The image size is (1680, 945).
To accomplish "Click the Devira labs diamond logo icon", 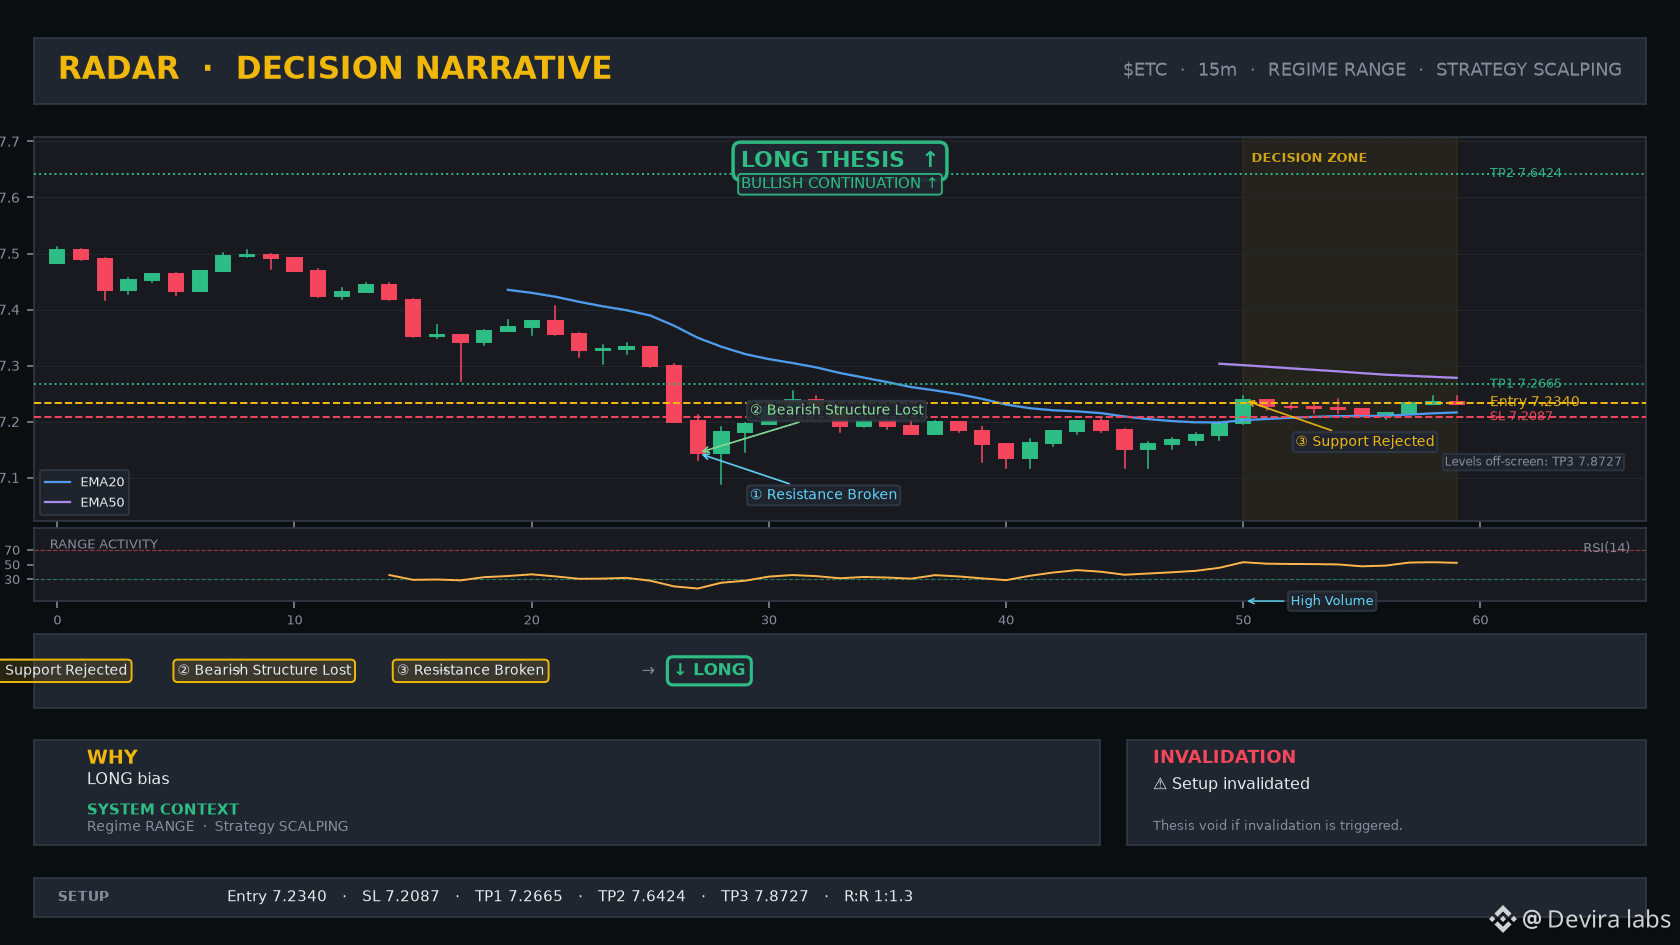I will pos(1502,919).
